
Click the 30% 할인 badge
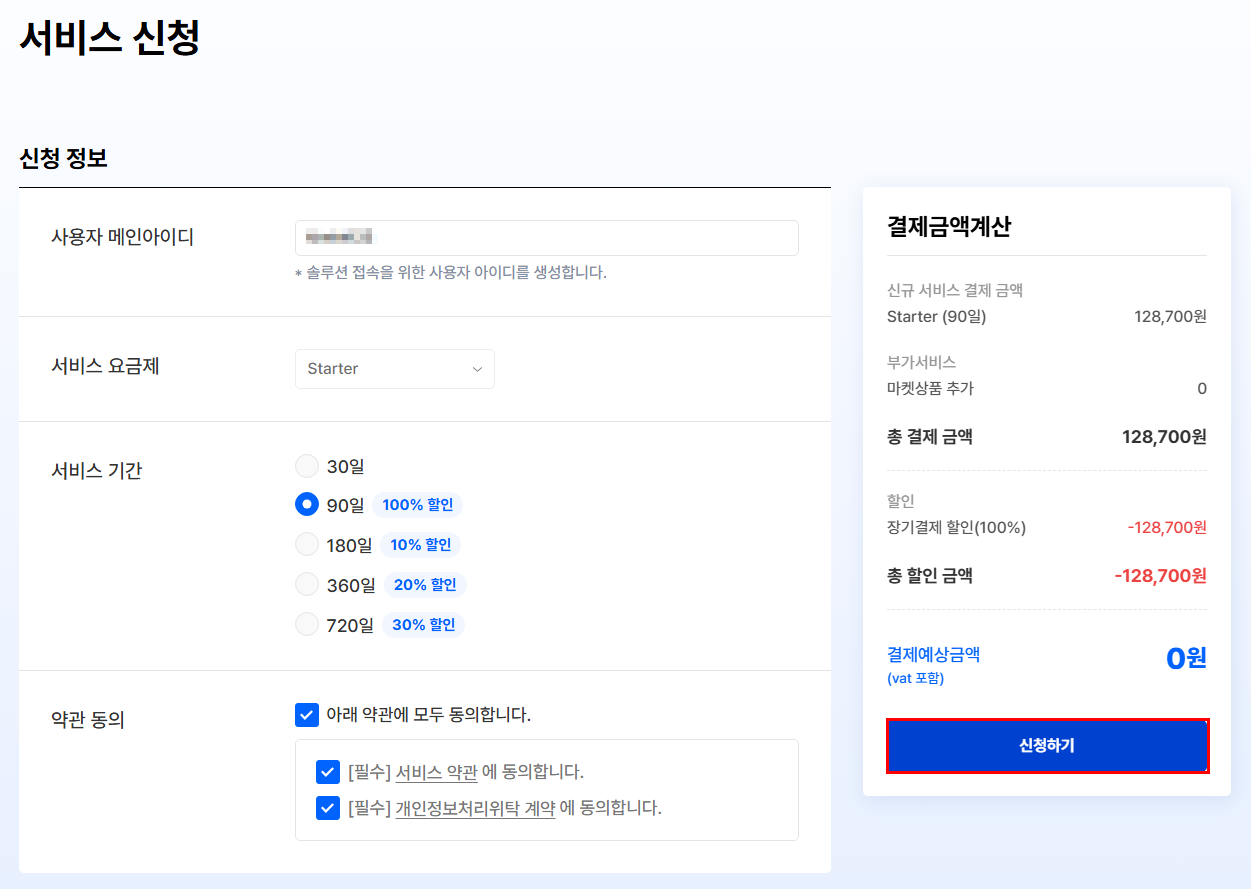pyautogui.click(x=423, y=625)
